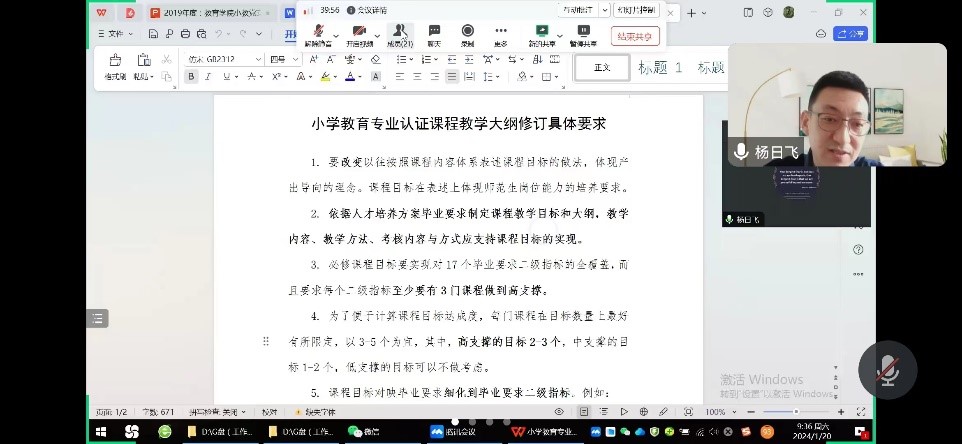This screenshot has height=444, width=962.
Task: Start recording the meeting
Action: click(467, 35)
